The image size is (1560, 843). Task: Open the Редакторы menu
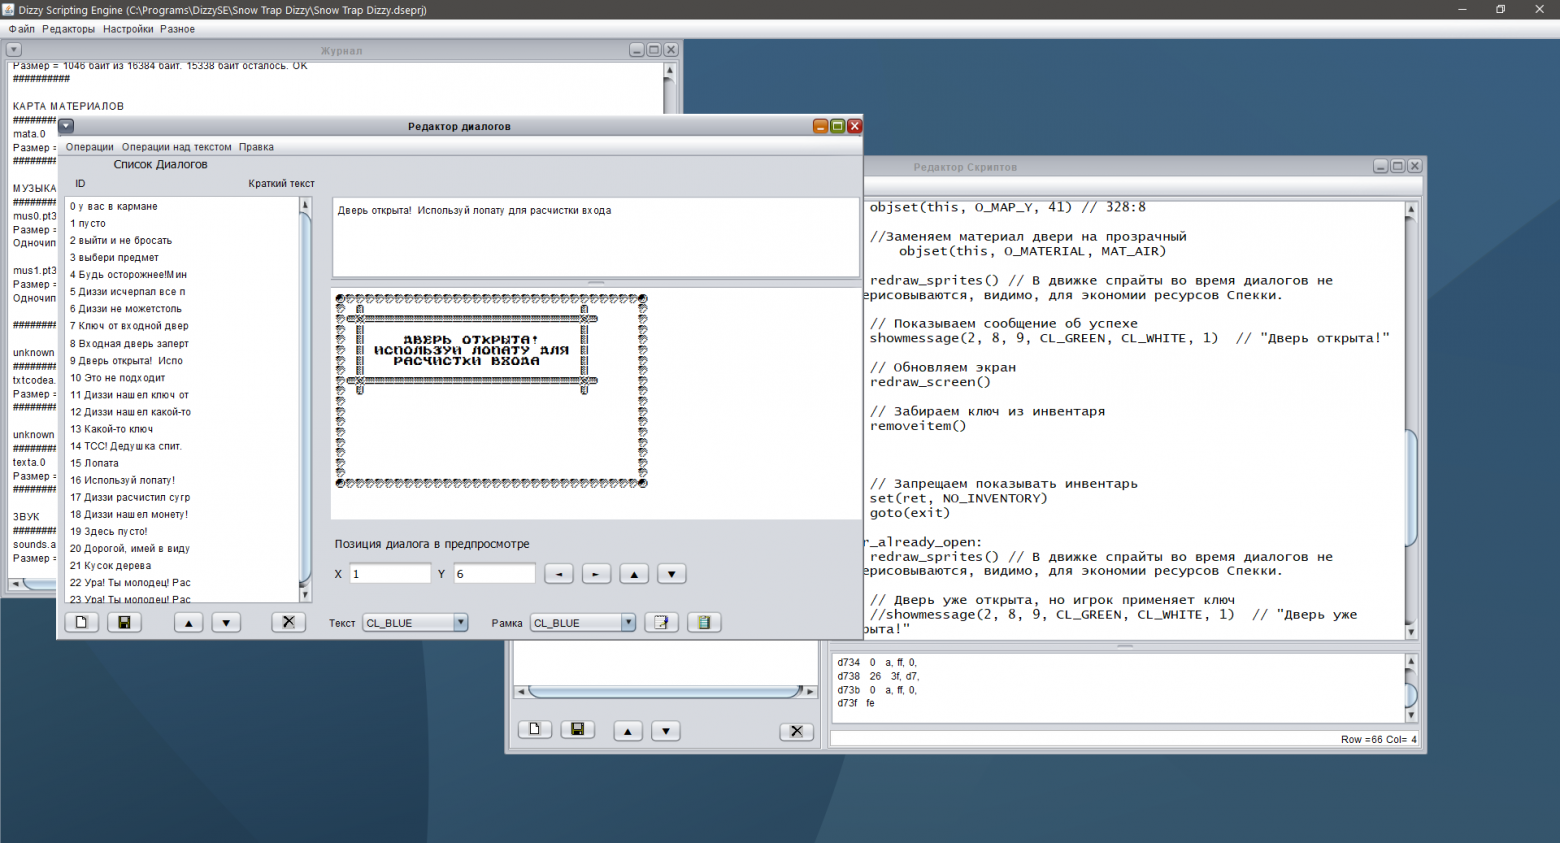click(x=69, y=29)
